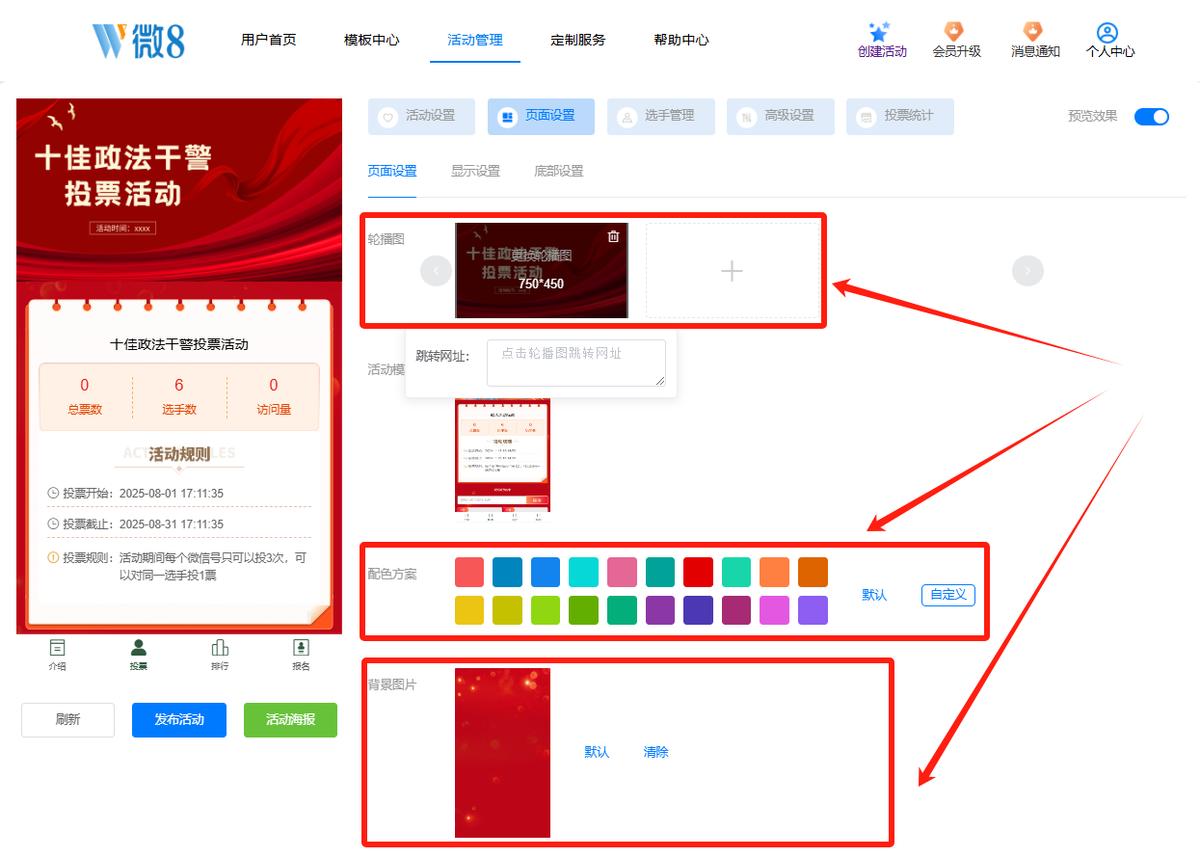The image size is (1200, 861).
Task: Select 投票 icon in the phone preview
Action: (x=139, y=648)
